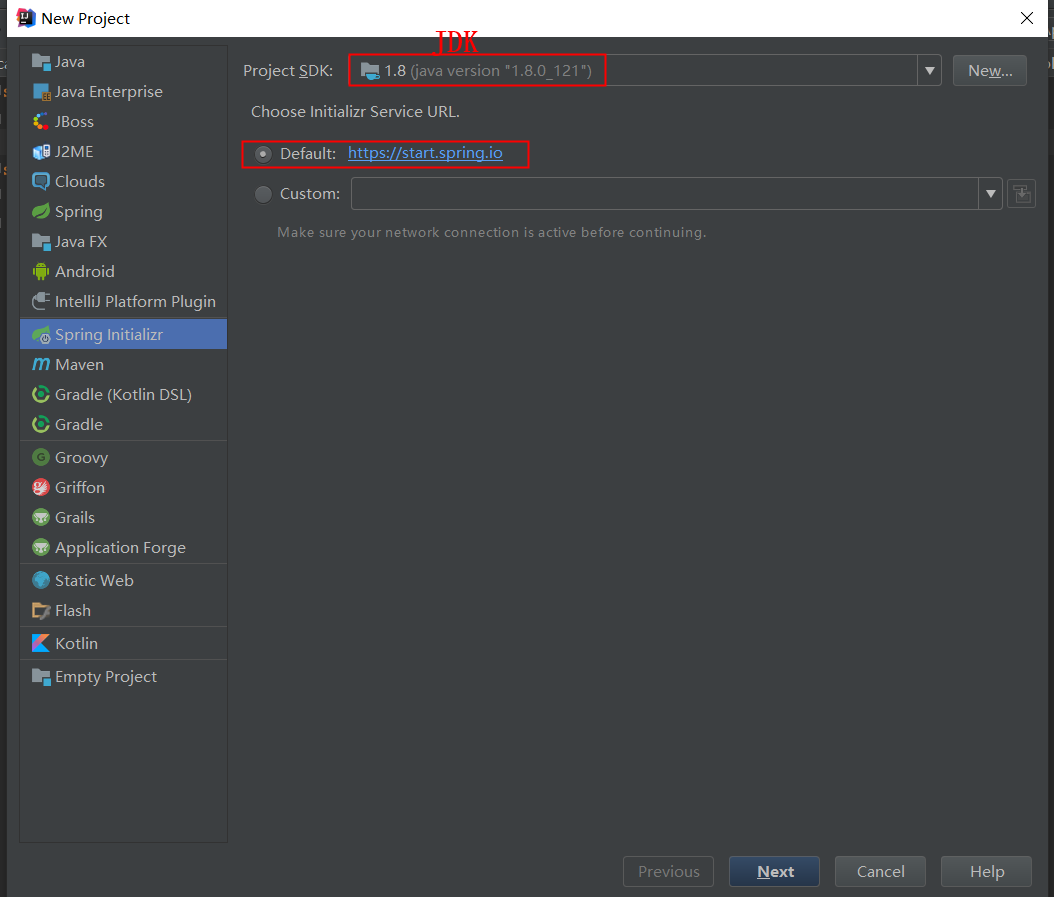
Task: Click the Spring leaf icon
Action: tap(41, 212)
